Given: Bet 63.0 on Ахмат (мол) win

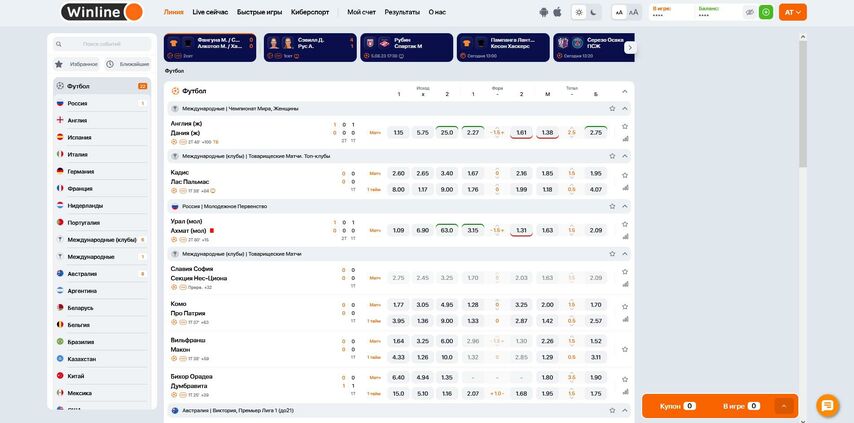Looking at the screenshot, I should point(447,230).
